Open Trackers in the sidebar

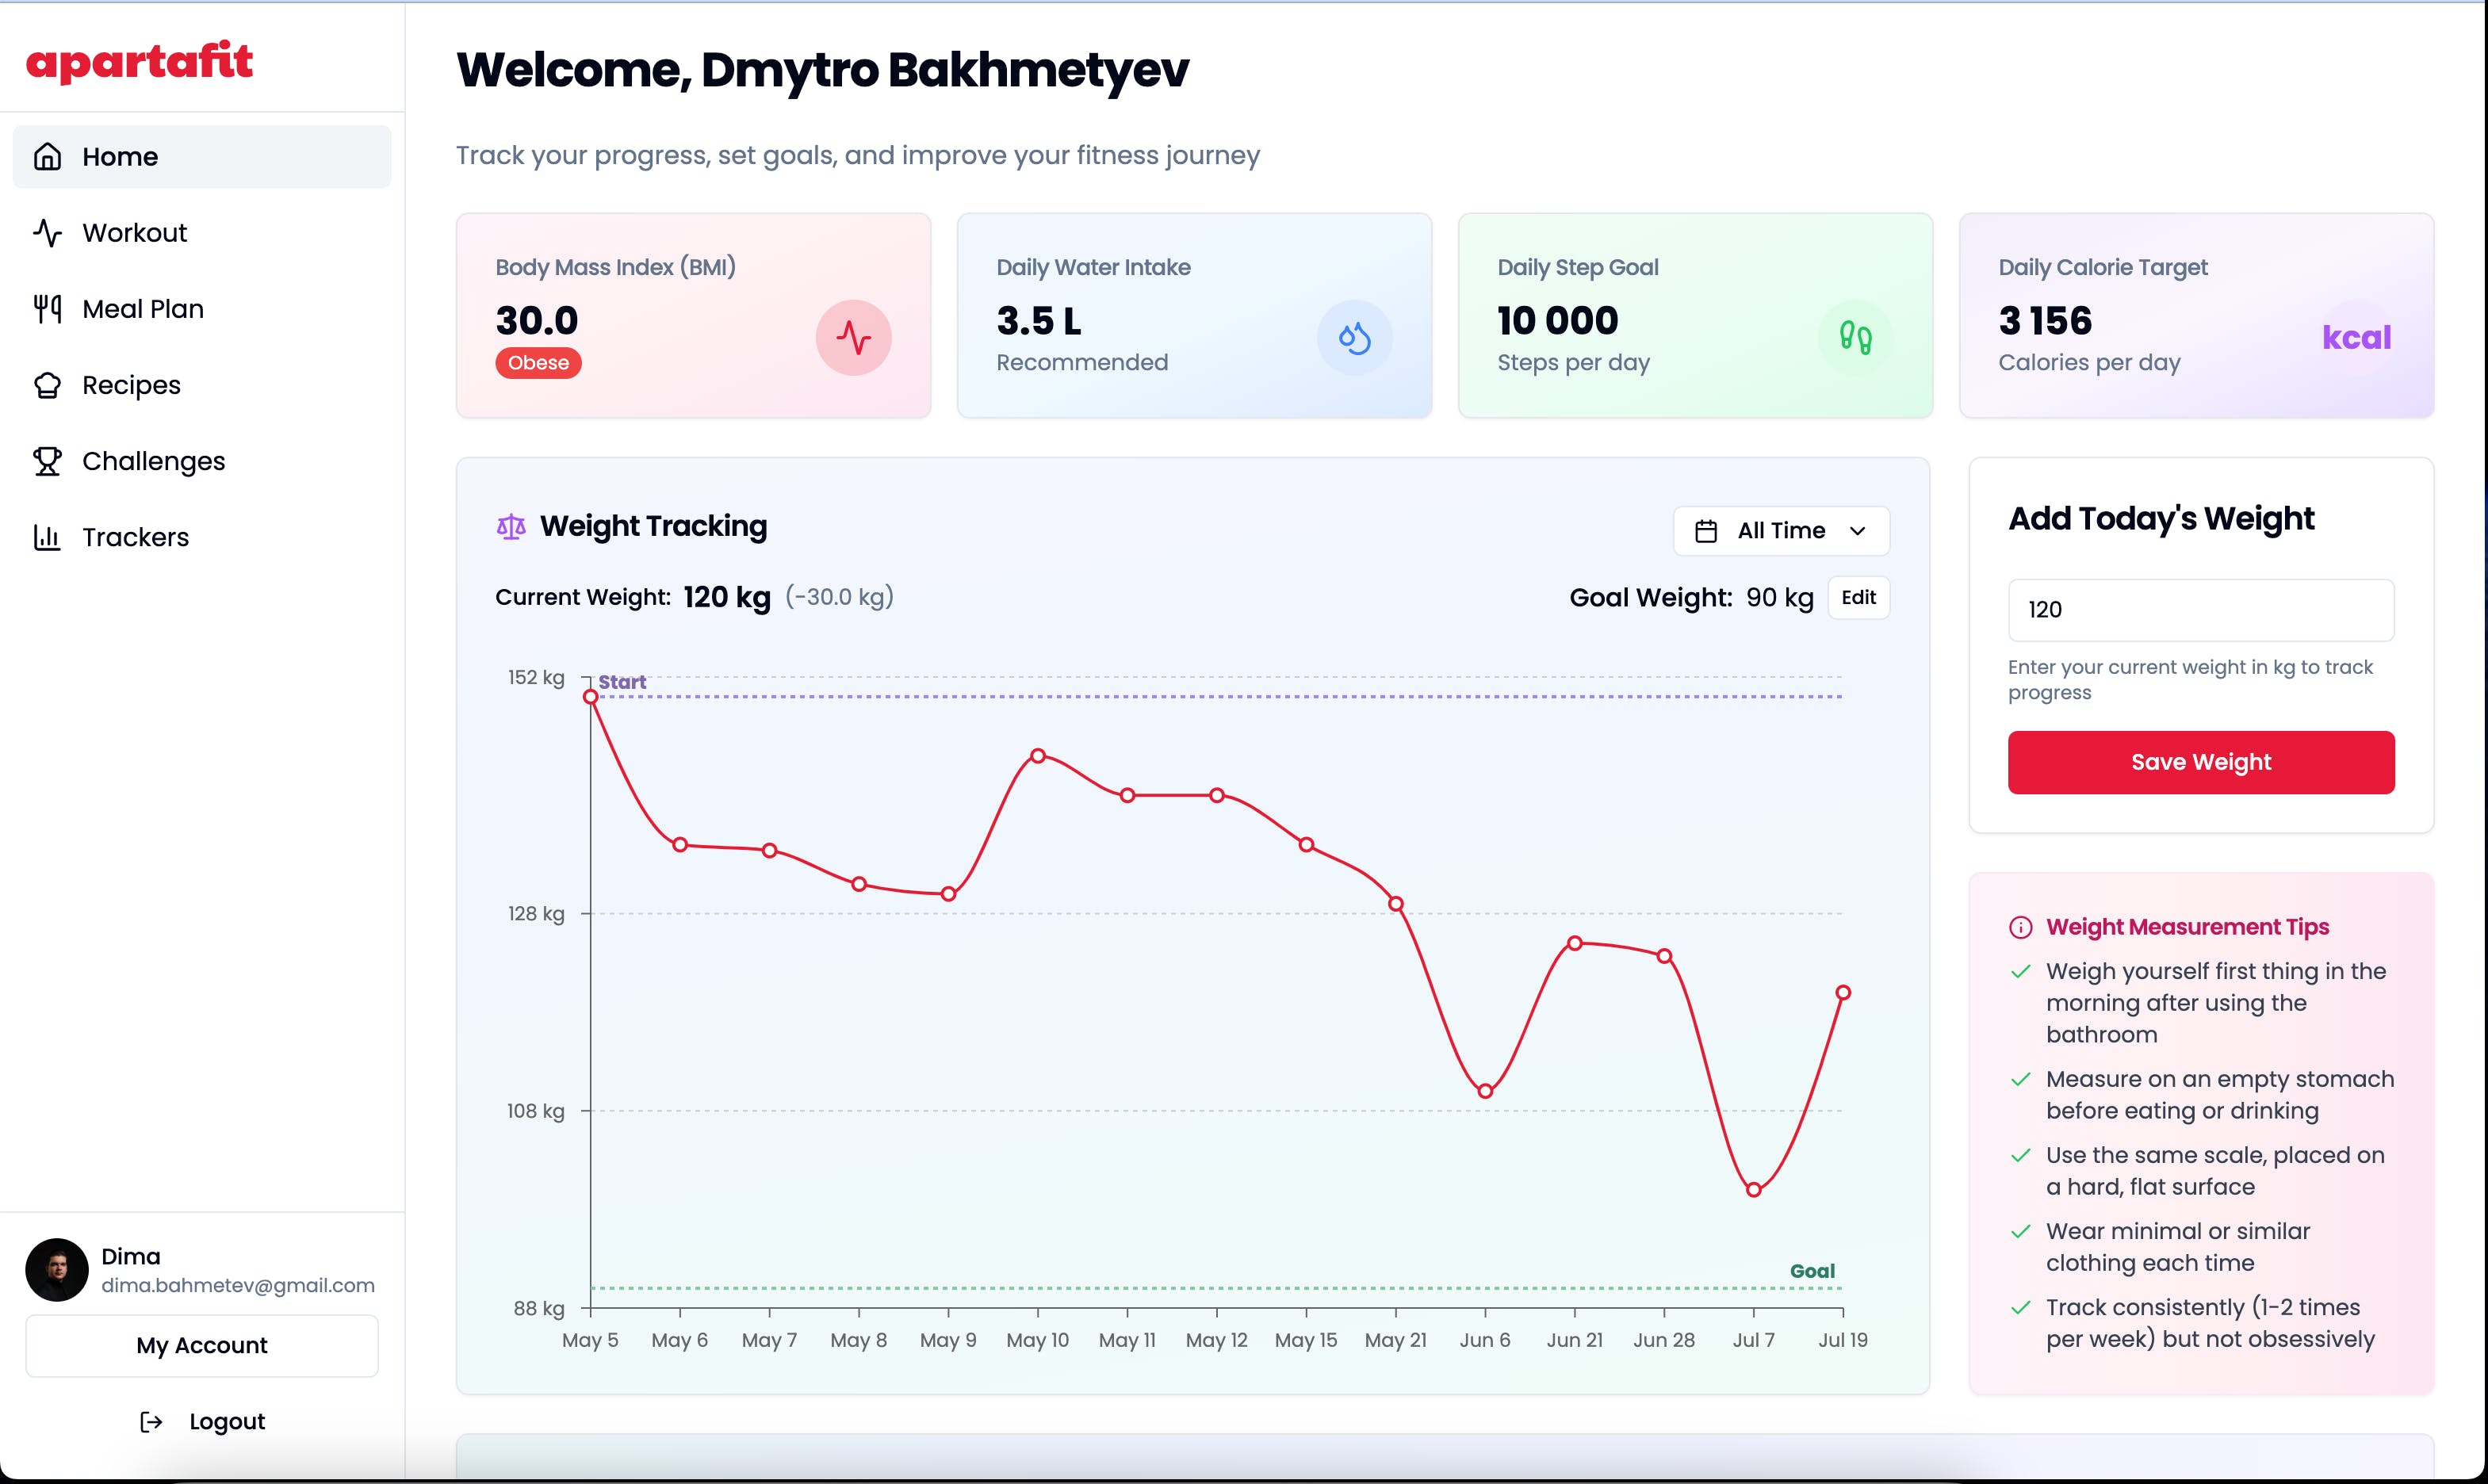click(x=135, y=537)
